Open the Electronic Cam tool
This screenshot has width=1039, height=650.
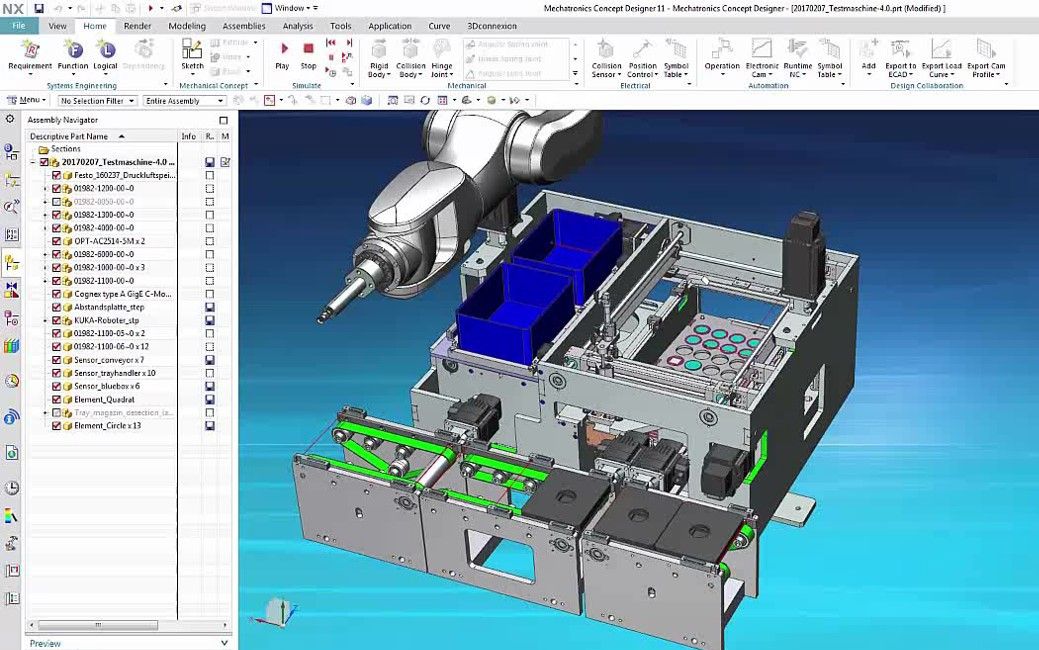(x=762, y=58)
